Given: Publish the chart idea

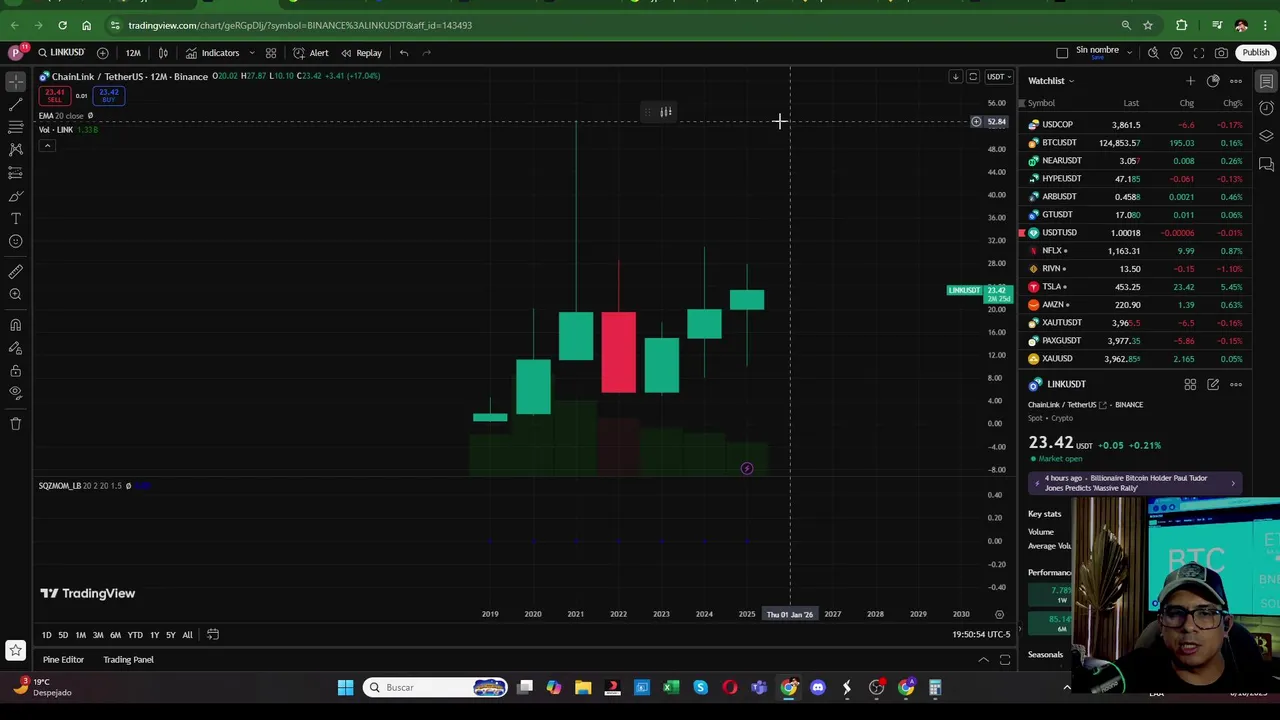Looking at the screenshot, I should [1255, 52].
